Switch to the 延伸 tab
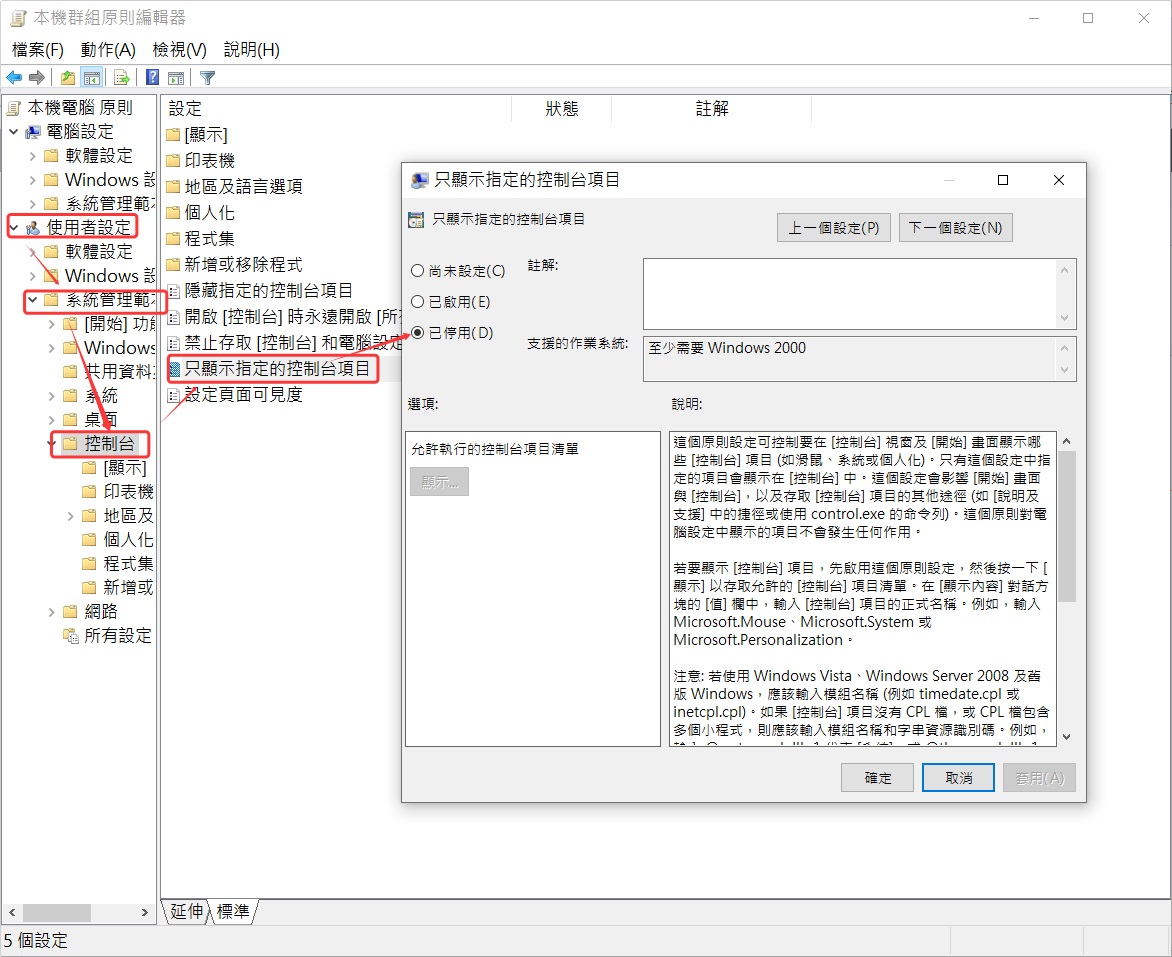 (x=186, y=911)
